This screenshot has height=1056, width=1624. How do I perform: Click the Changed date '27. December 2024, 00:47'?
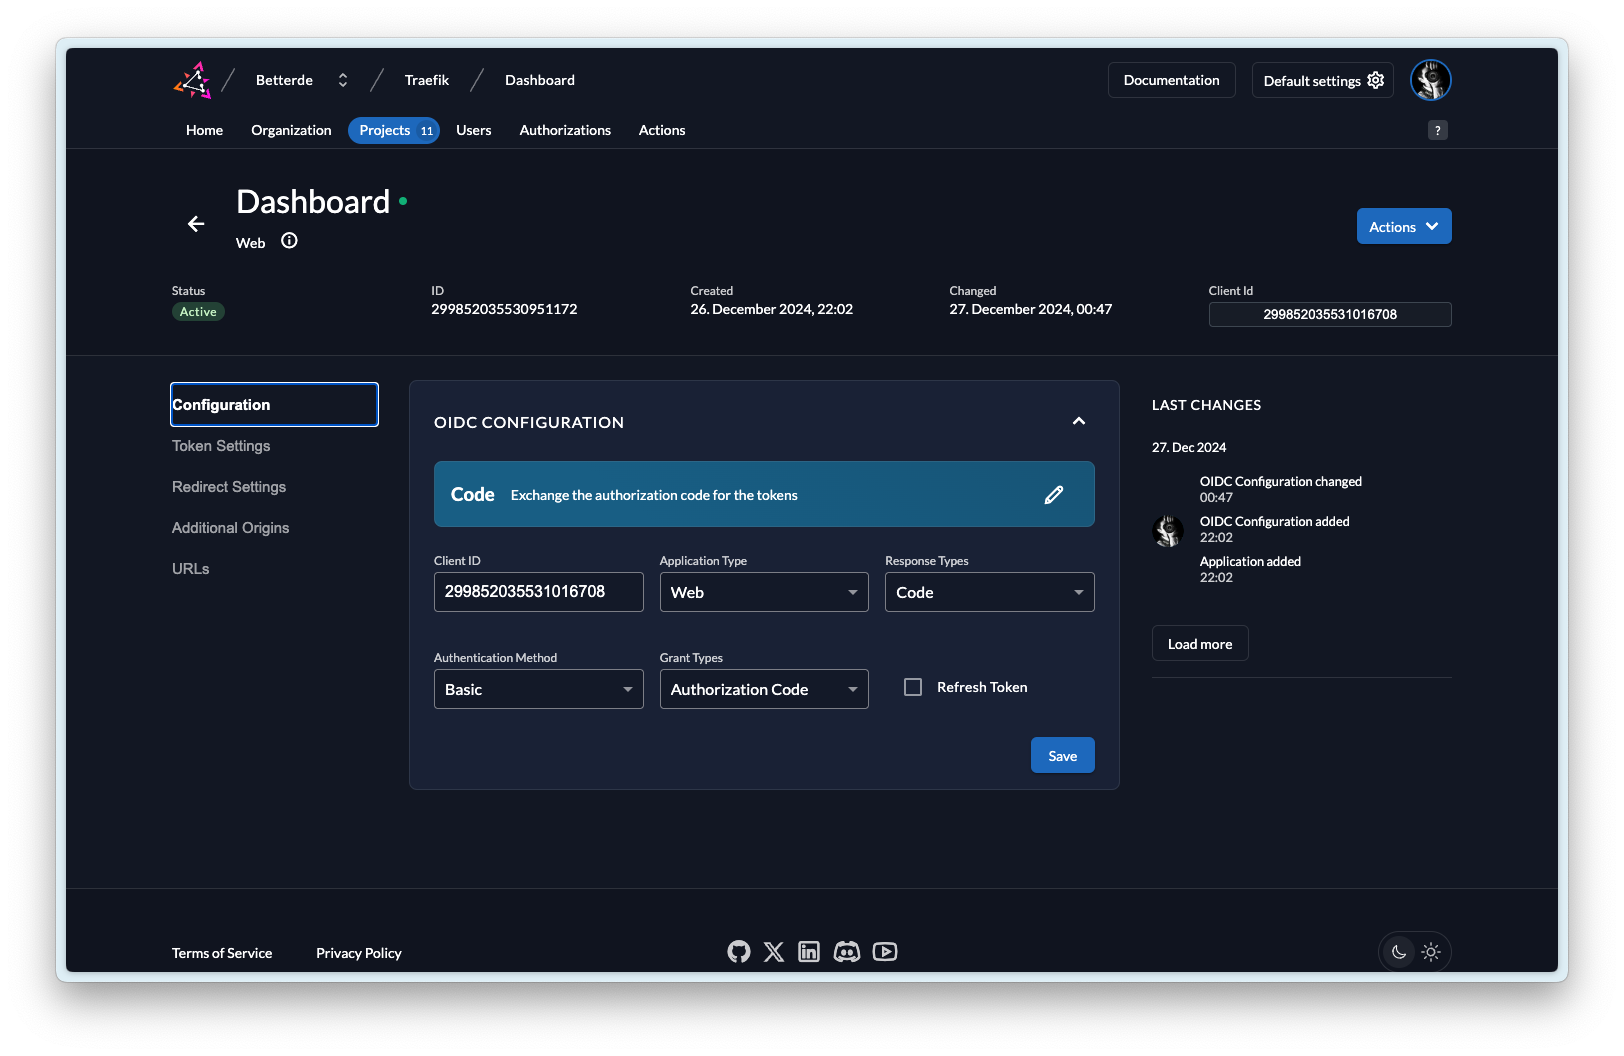[x=1030, y=309]
